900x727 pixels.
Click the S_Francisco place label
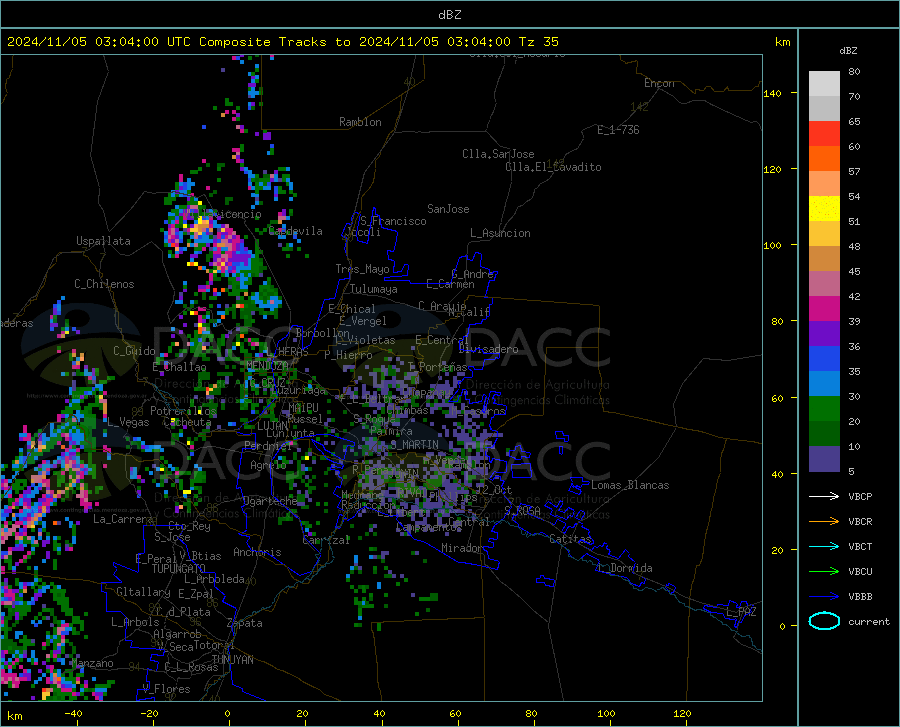[393, 221]
